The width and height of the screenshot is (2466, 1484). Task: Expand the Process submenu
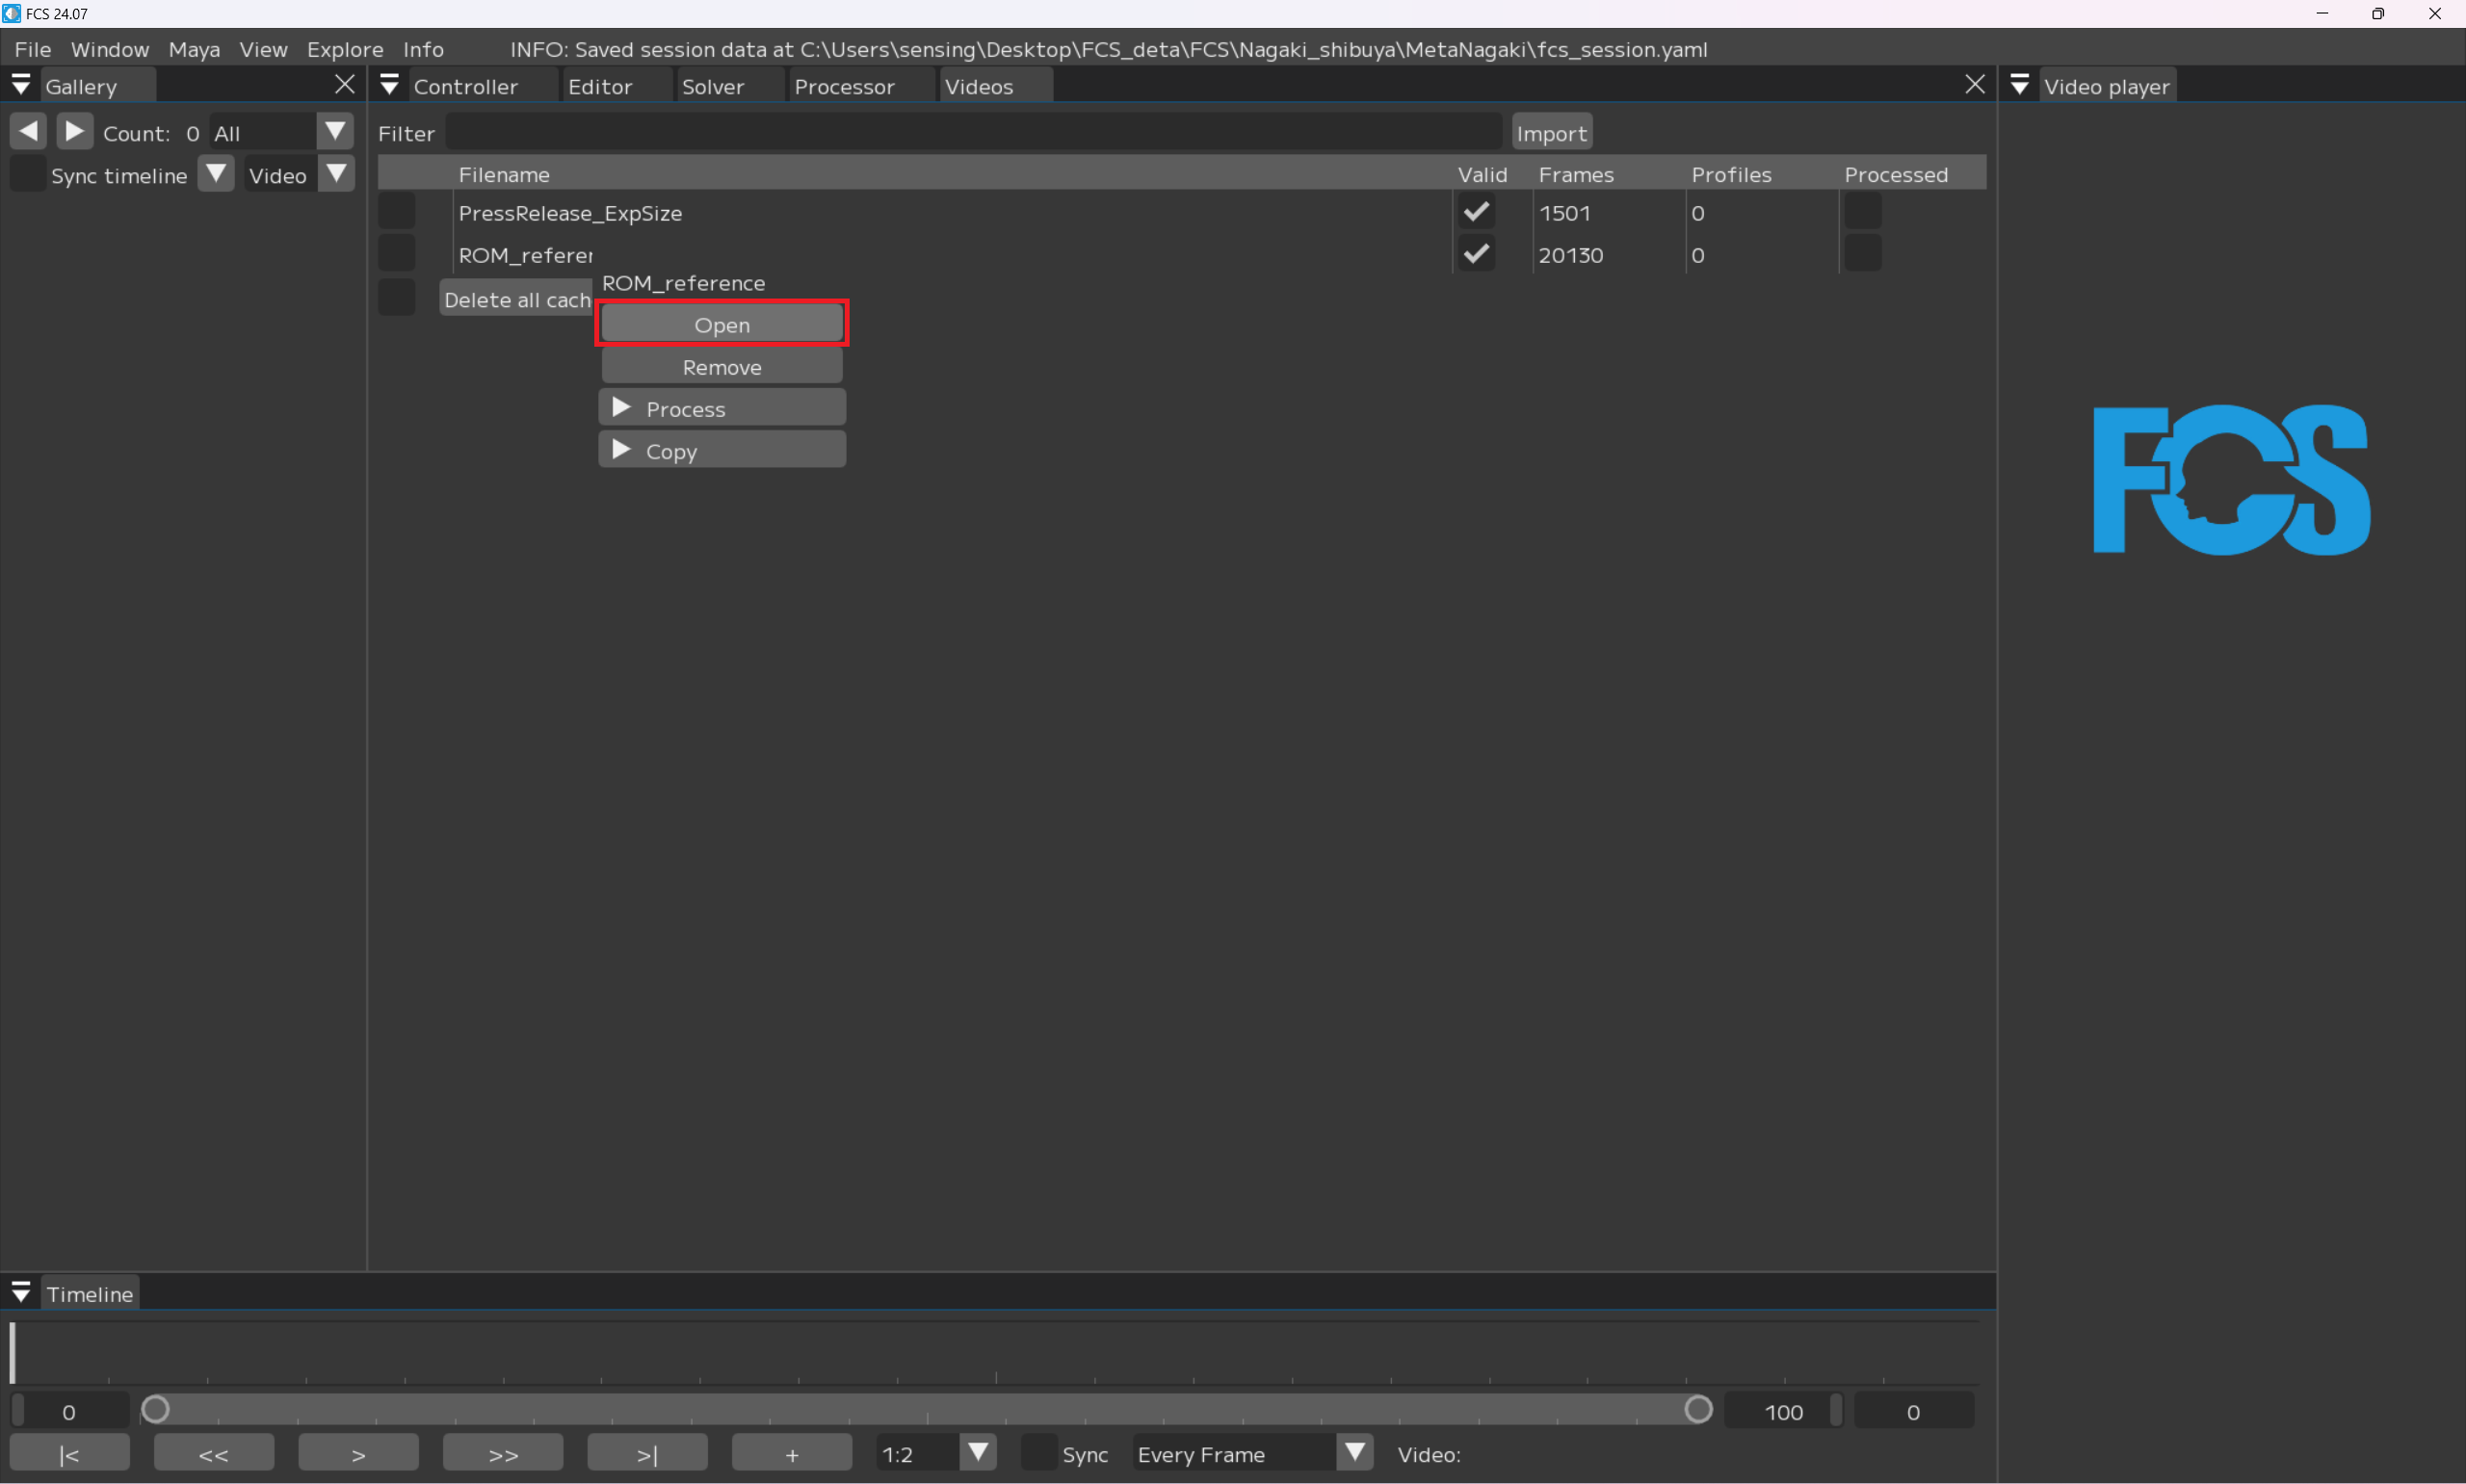tap(722, 408)
